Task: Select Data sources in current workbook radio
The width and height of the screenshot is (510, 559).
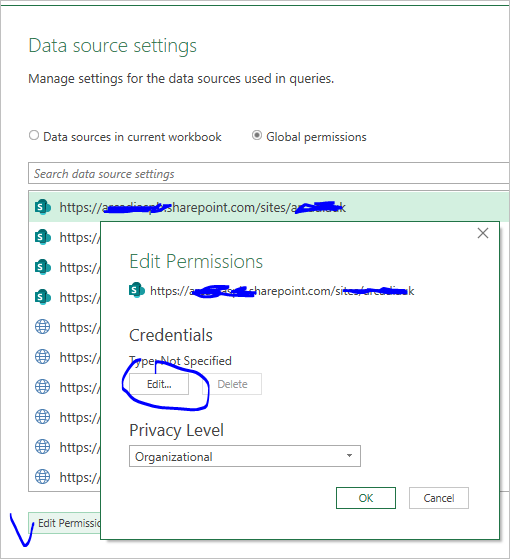Action: coord(34,135)
